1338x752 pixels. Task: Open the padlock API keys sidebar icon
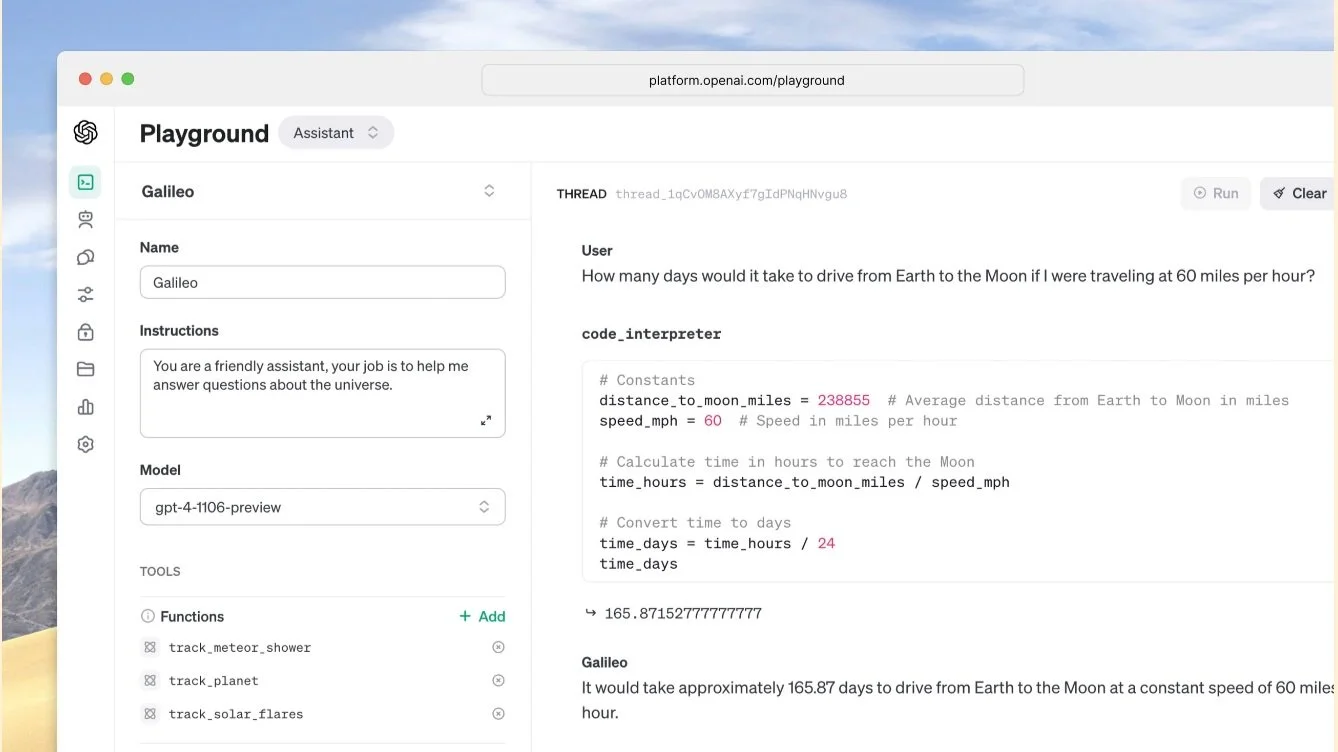pos(85,332)
